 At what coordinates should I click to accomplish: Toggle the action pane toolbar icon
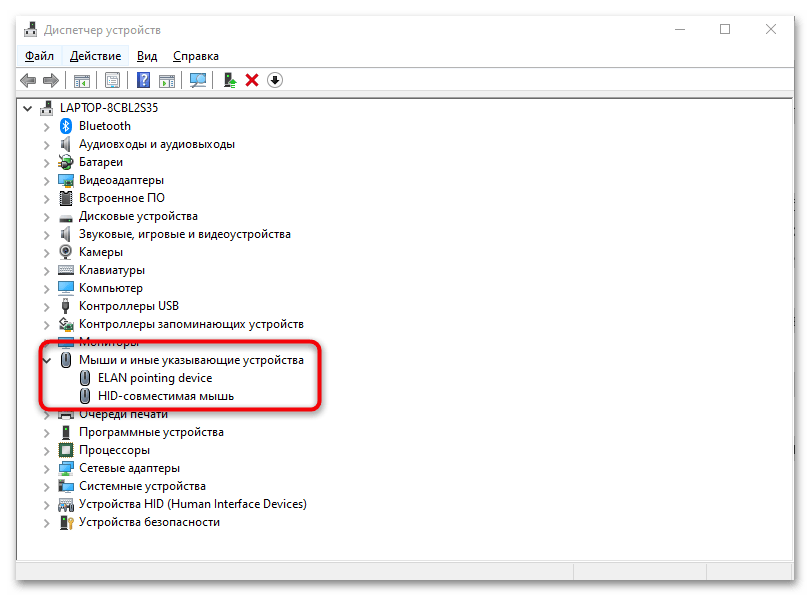(x=167, y=81)
